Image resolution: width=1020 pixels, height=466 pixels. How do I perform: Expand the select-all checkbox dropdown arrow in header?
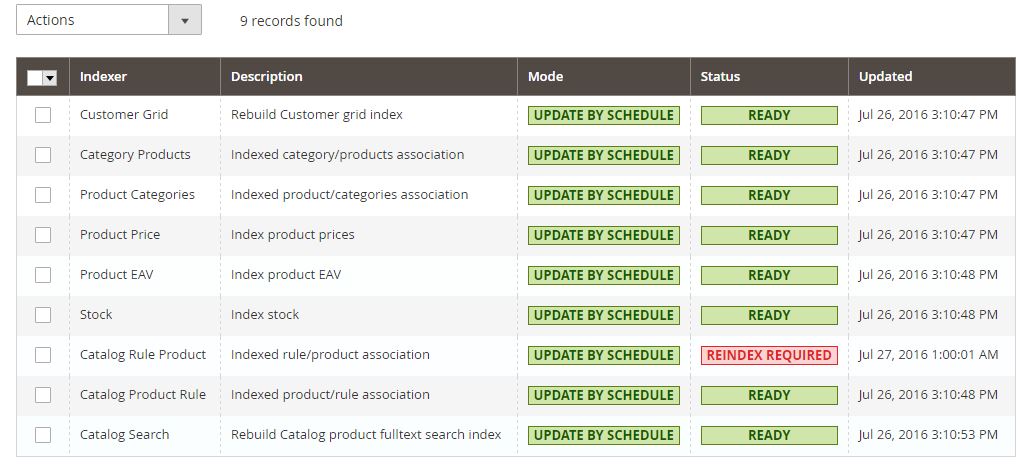(x=50, y=77)
